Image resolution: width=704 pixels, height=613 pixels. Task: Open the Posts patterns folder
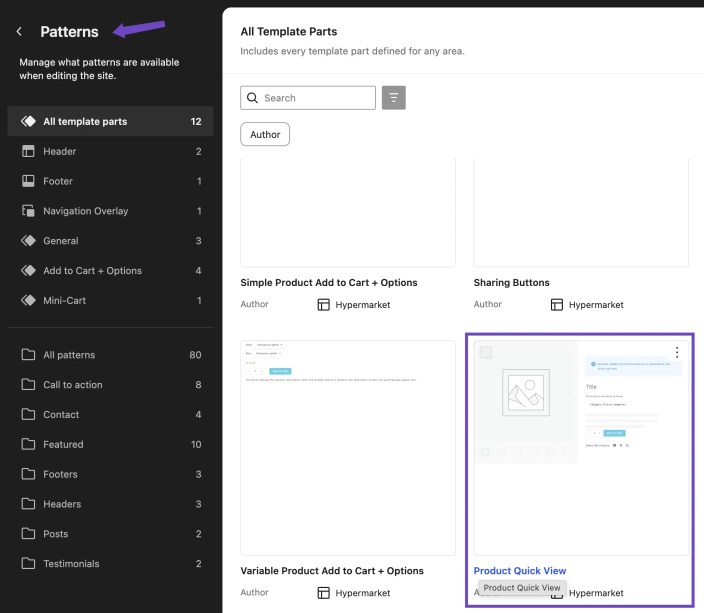110,534
